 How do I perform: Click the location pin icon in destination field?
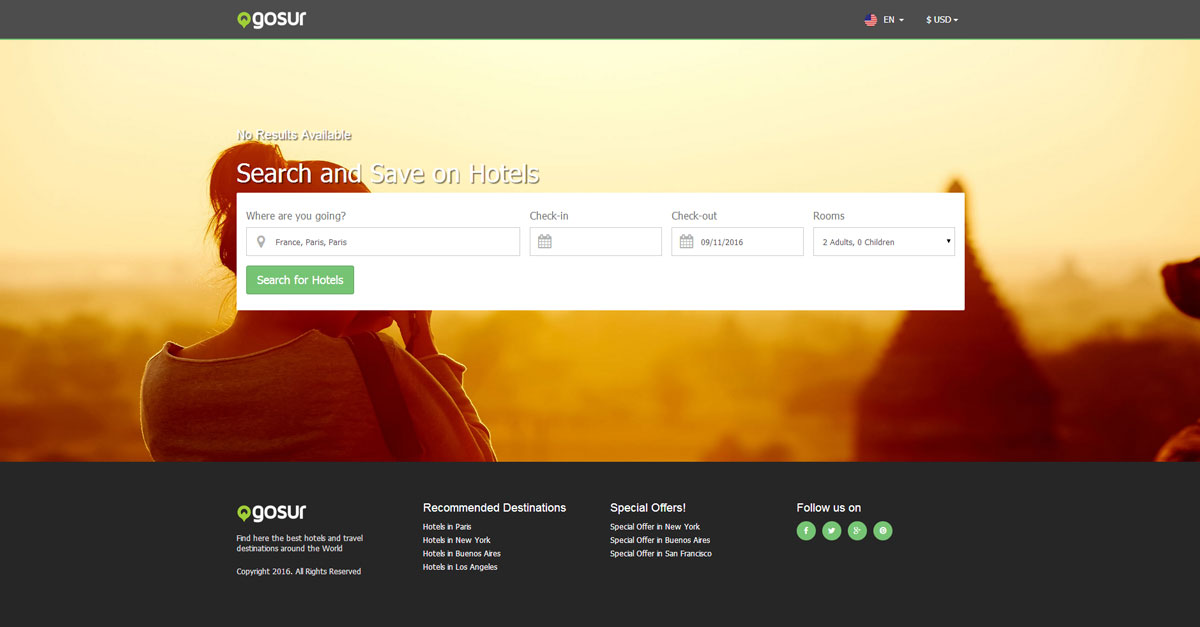pos(261,242)
